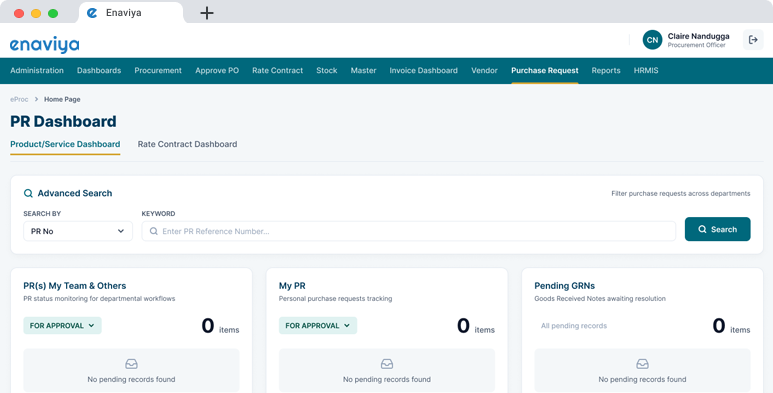This screenshot has width=773, height=393.
Task: Open the Search By PR No dropdown
Action: (x=78, y=231)
